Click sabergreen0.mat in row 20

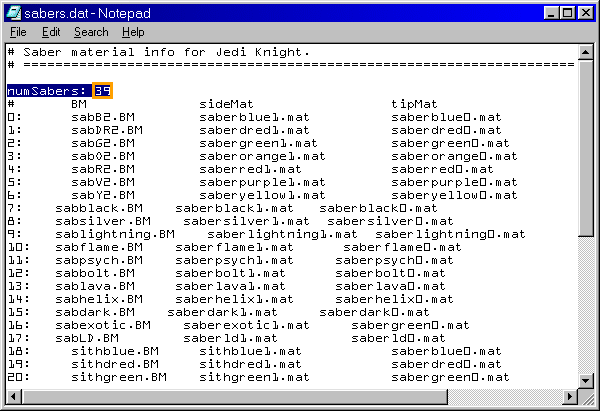pos(450,377)
